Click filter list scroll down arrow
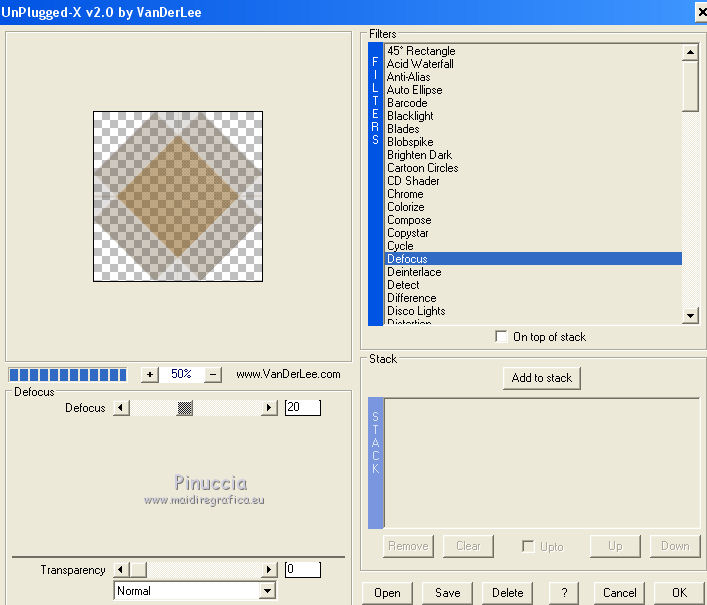 [690, 316]
